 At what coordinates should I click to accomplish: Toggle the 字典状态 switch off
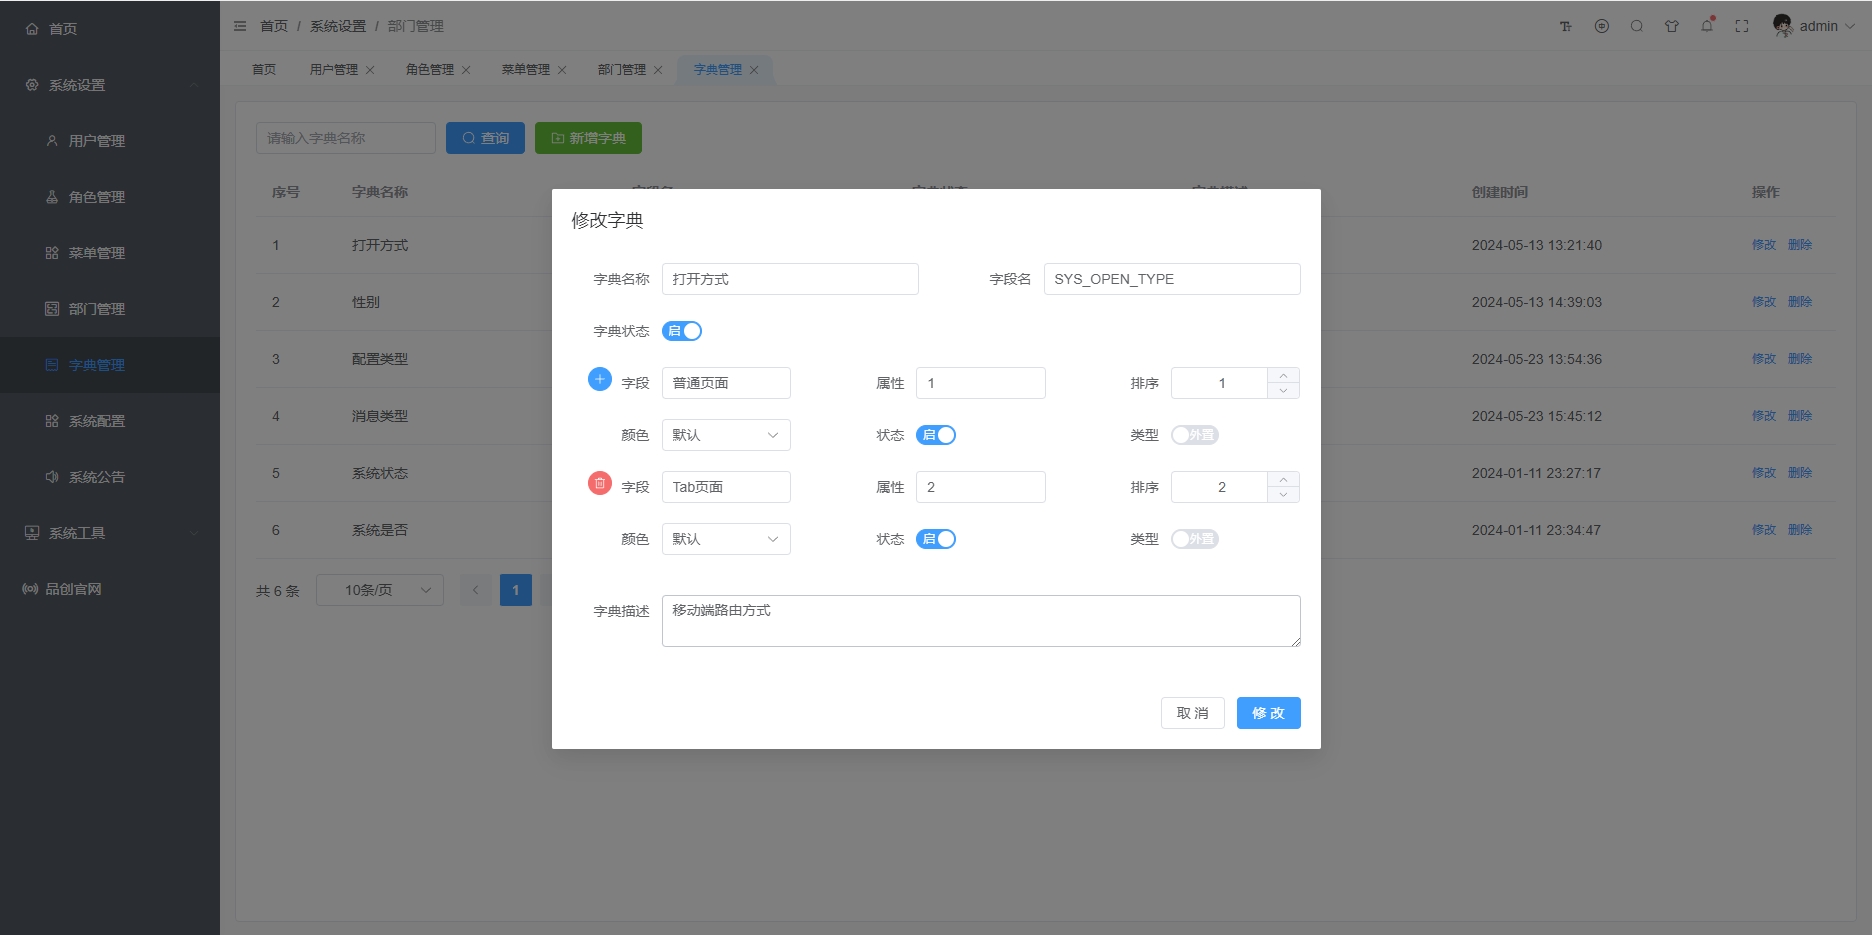[x=682, y=331]
